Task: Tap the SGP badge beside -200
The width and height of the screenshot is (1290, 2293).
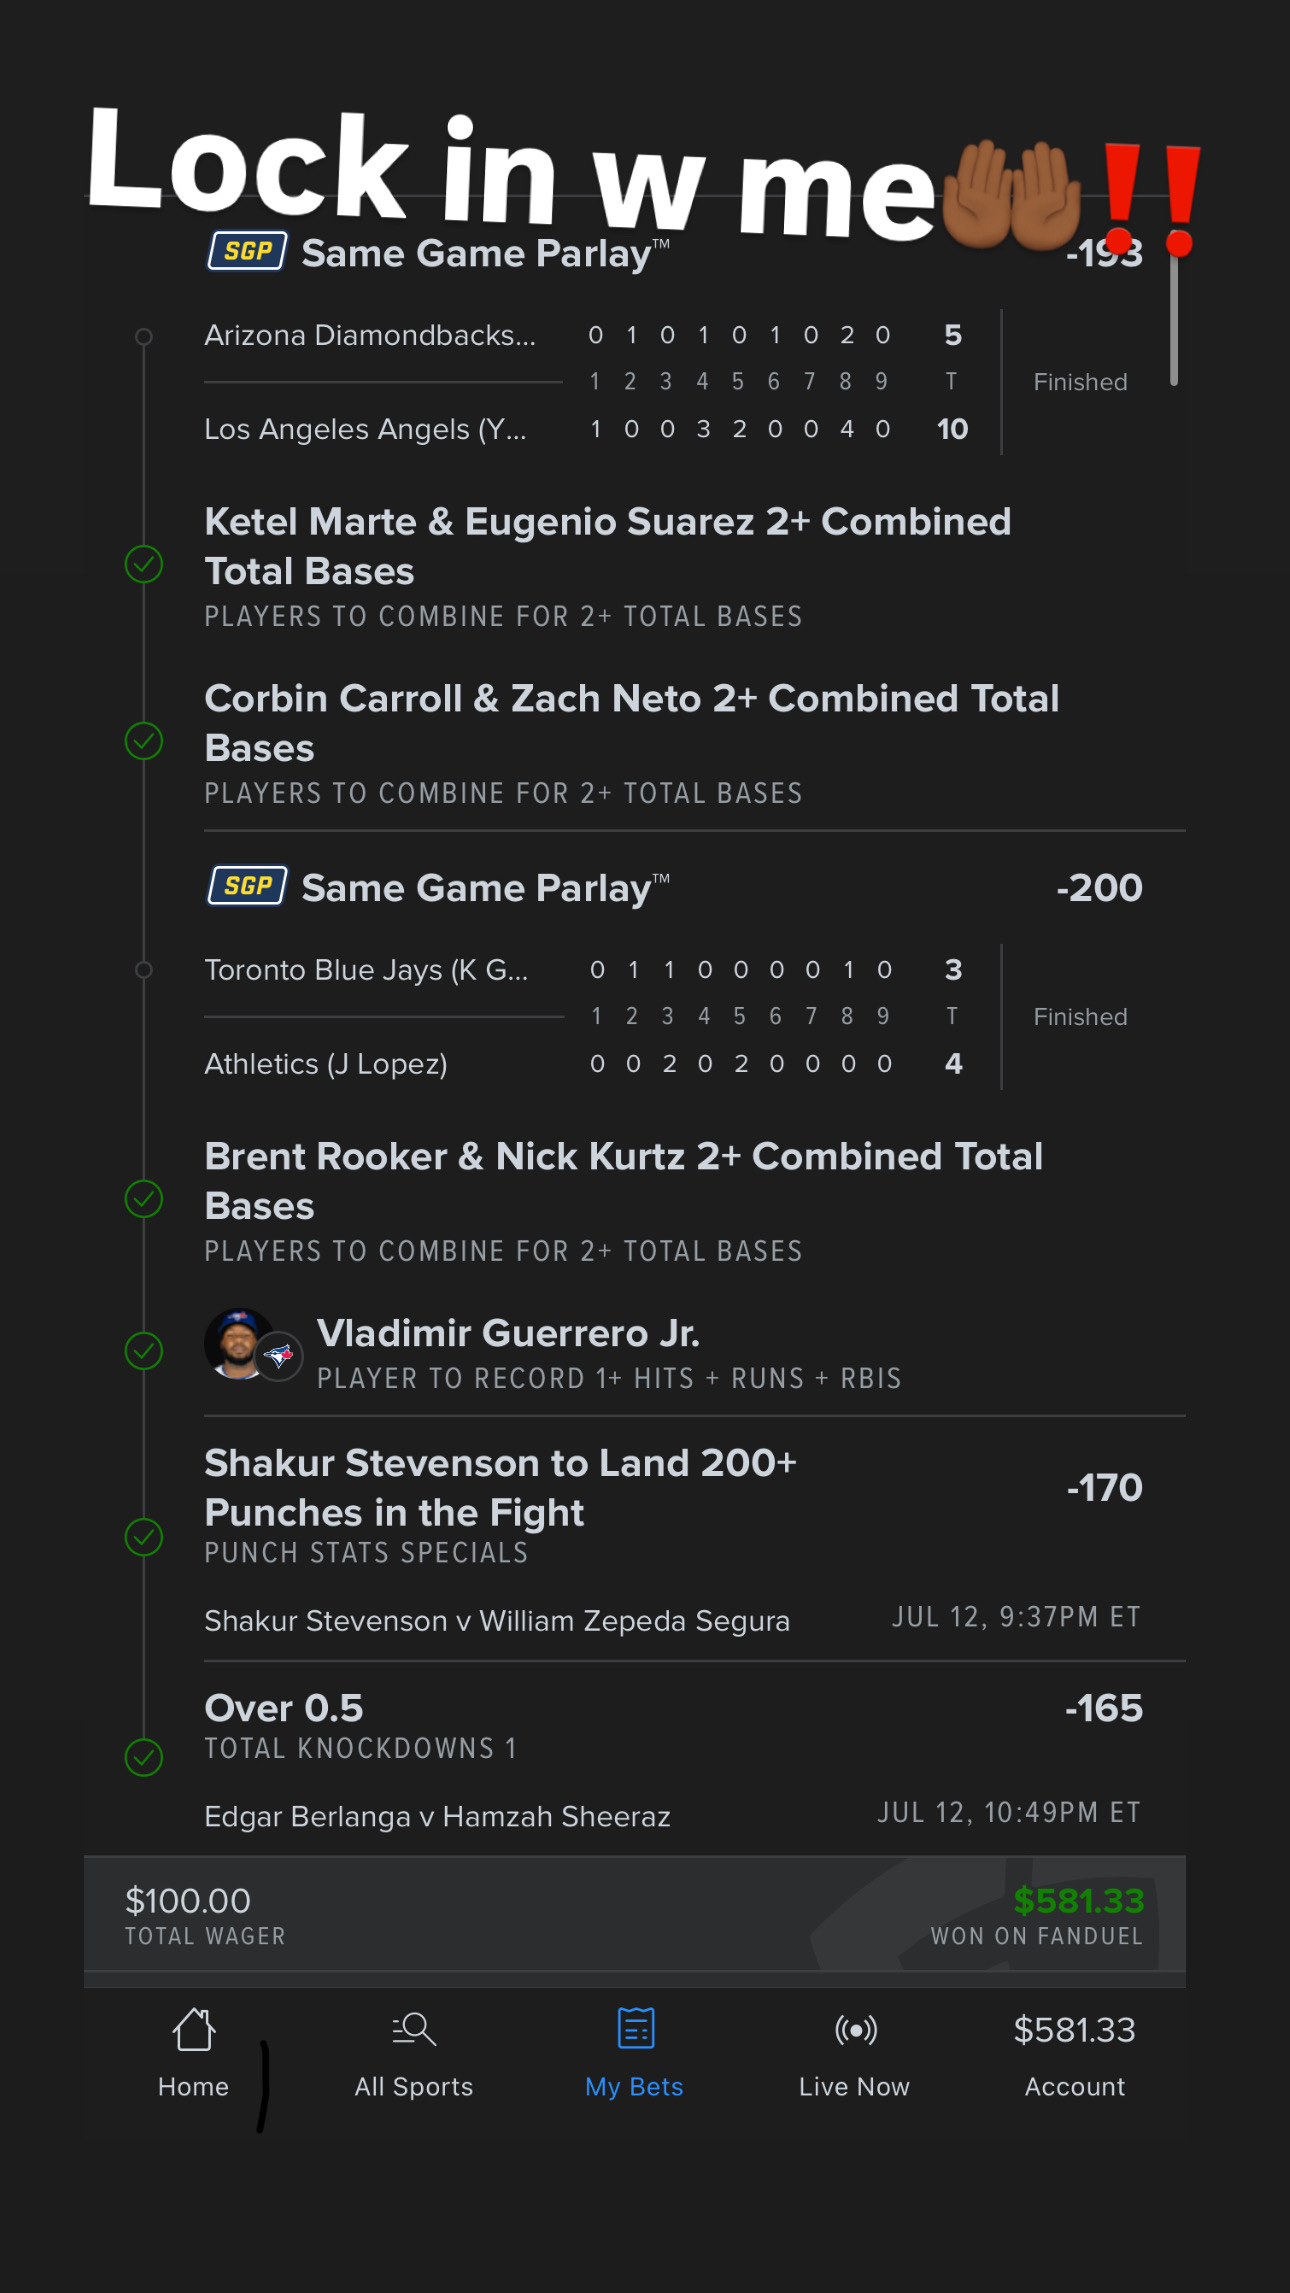Action: [247, 886]
